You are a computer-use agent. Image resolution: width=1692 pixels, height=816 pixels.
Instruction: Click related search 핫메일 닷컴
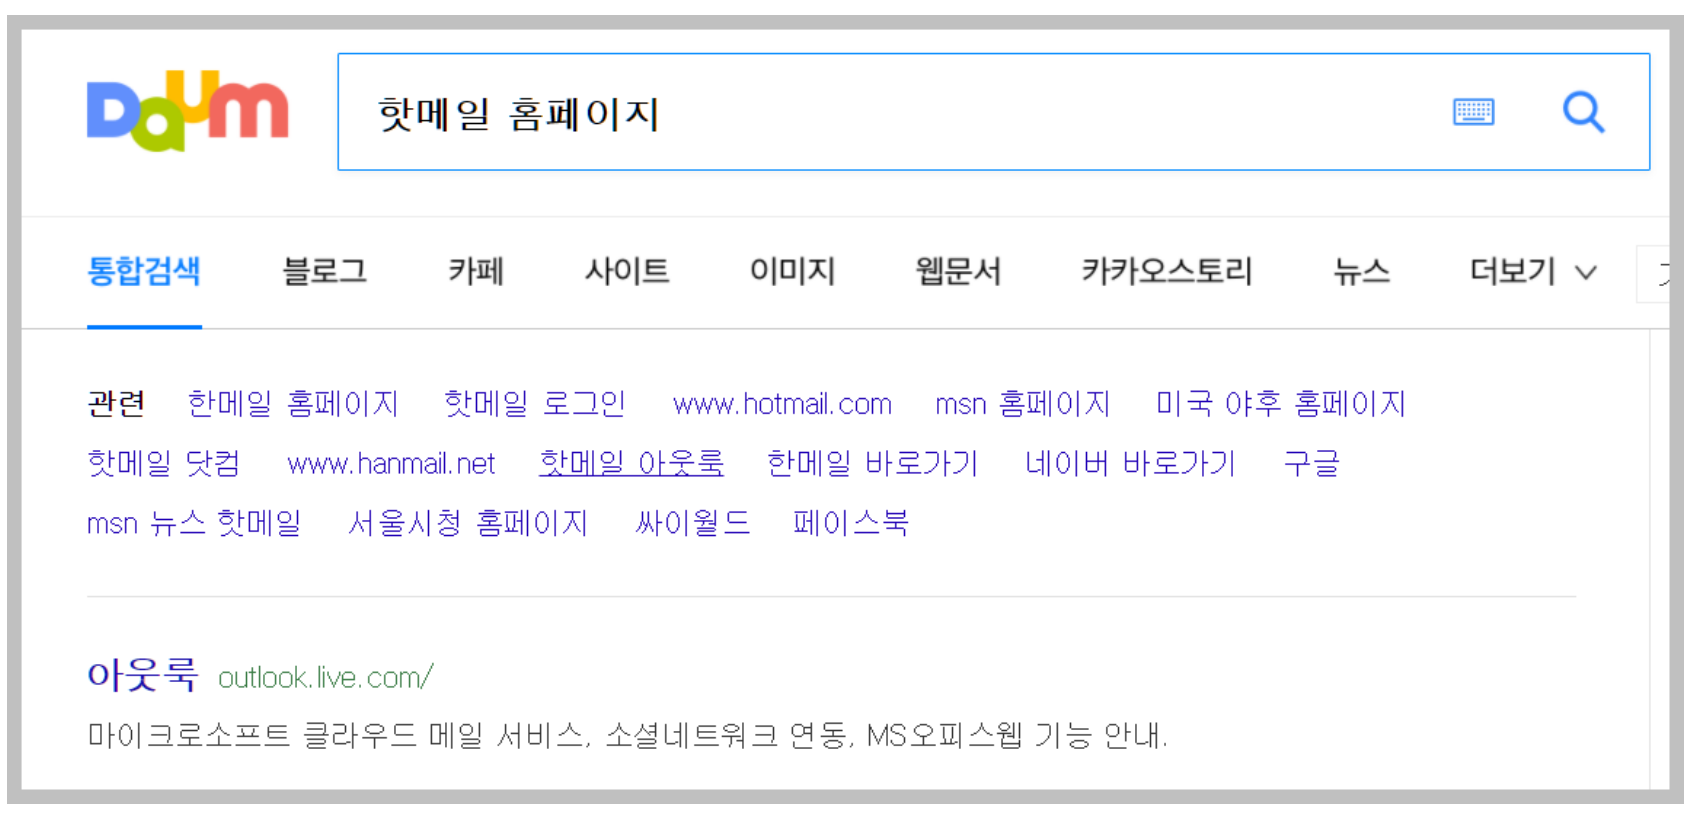pyautogui.click(x=164, y=463)
